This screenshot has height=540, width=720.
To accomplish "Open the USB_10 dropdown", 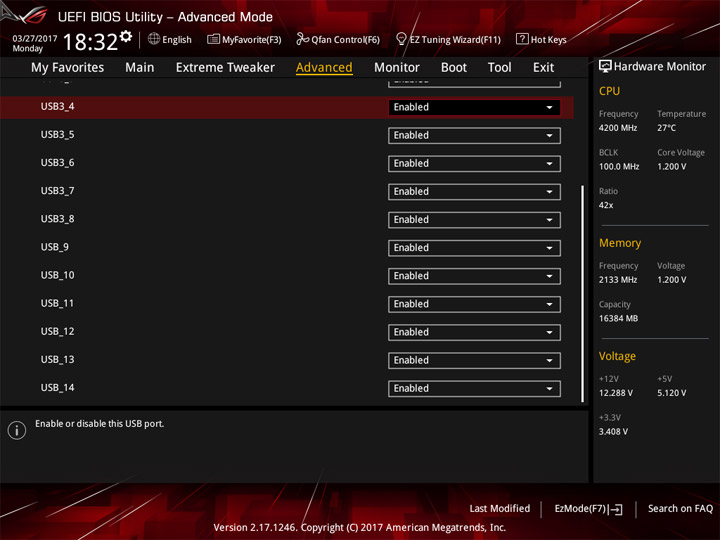I will [474, 276].
